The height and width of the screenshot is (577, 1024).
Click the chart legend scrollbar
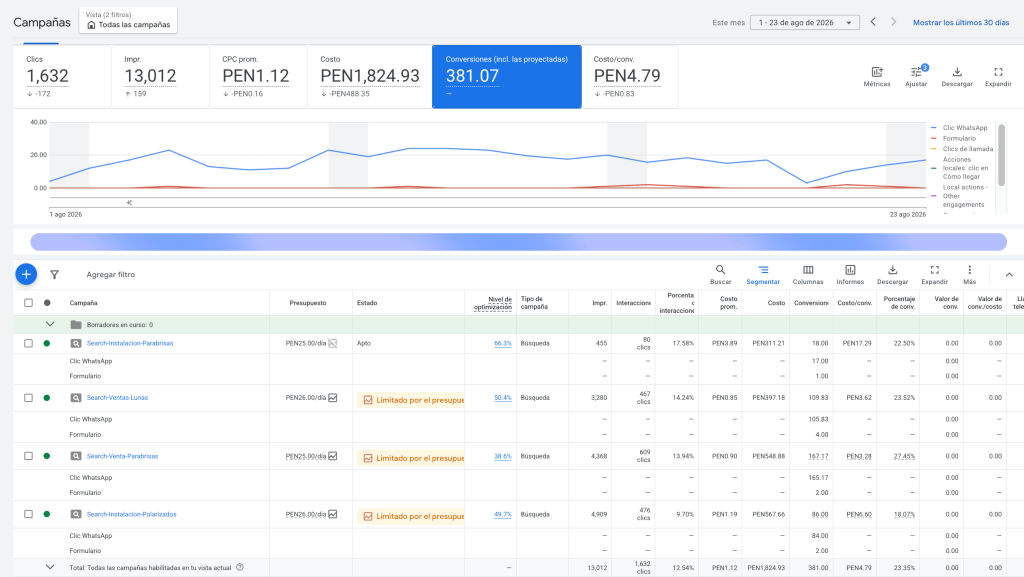1000,154
